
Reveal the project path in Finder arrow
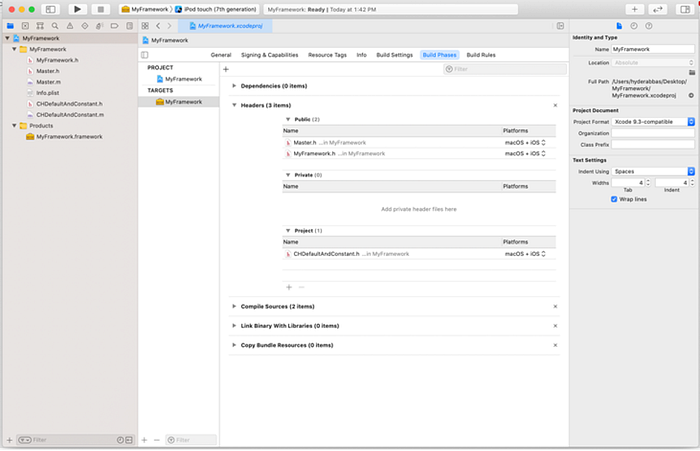691,96
